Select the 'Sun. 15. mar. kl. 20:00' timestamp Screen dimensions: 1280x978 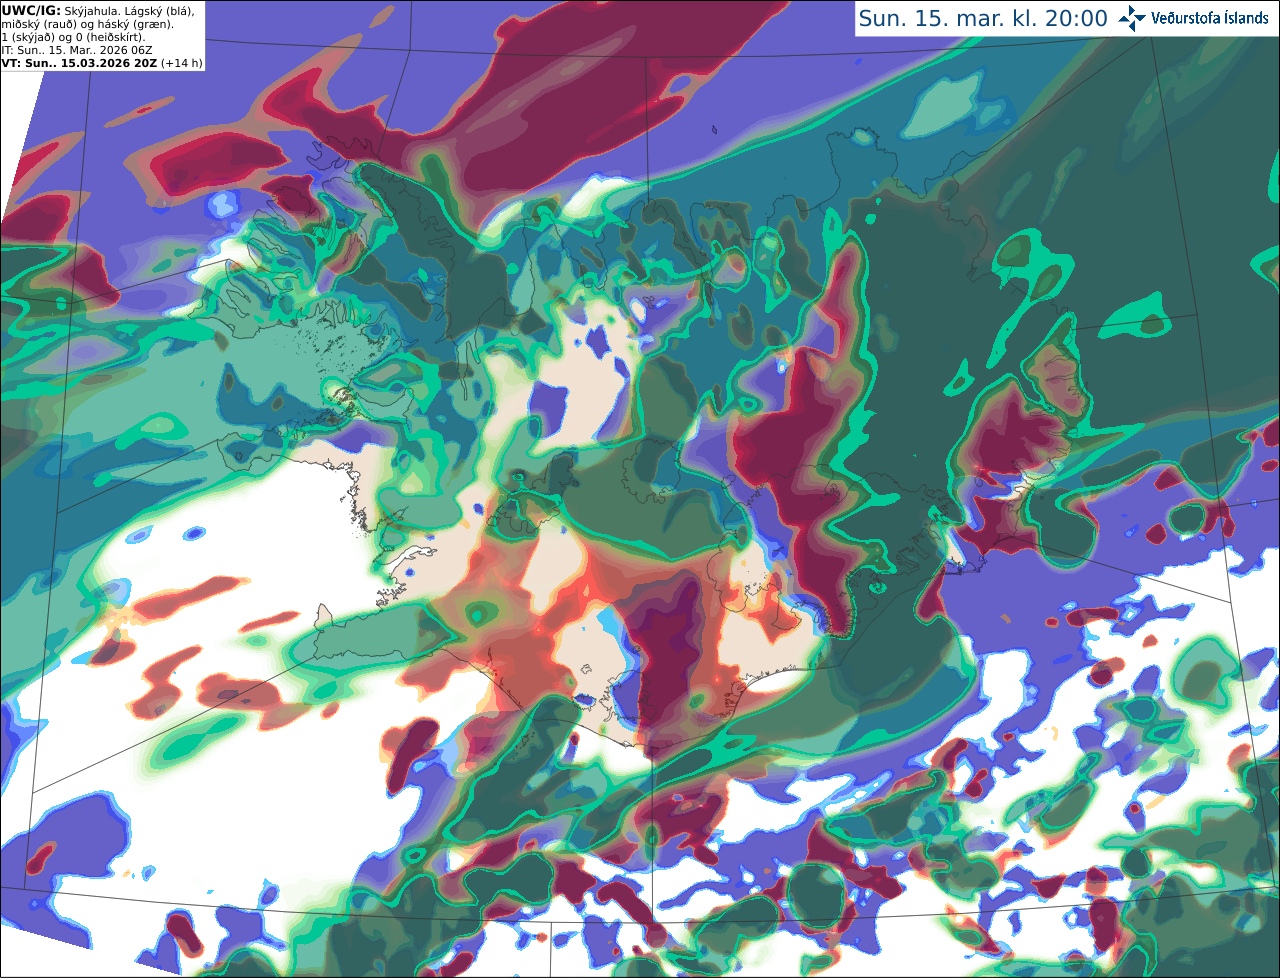click(x=983, y=19)
